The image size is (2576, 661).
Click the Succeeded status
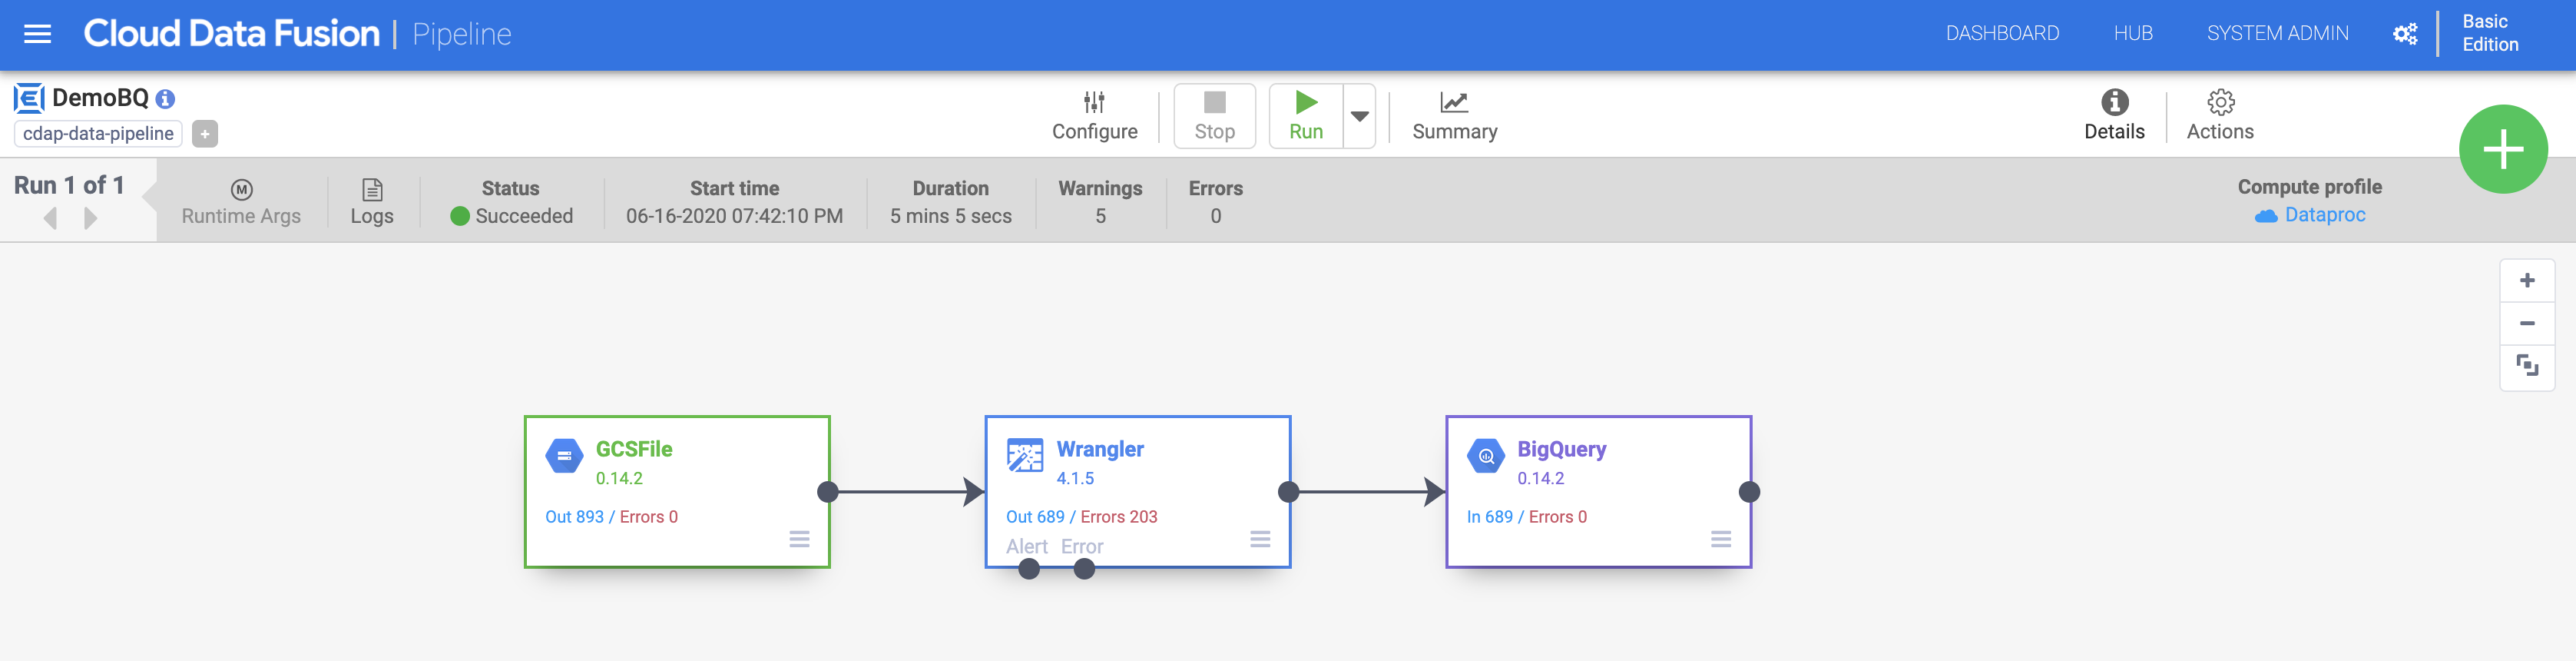coord(512,216)
